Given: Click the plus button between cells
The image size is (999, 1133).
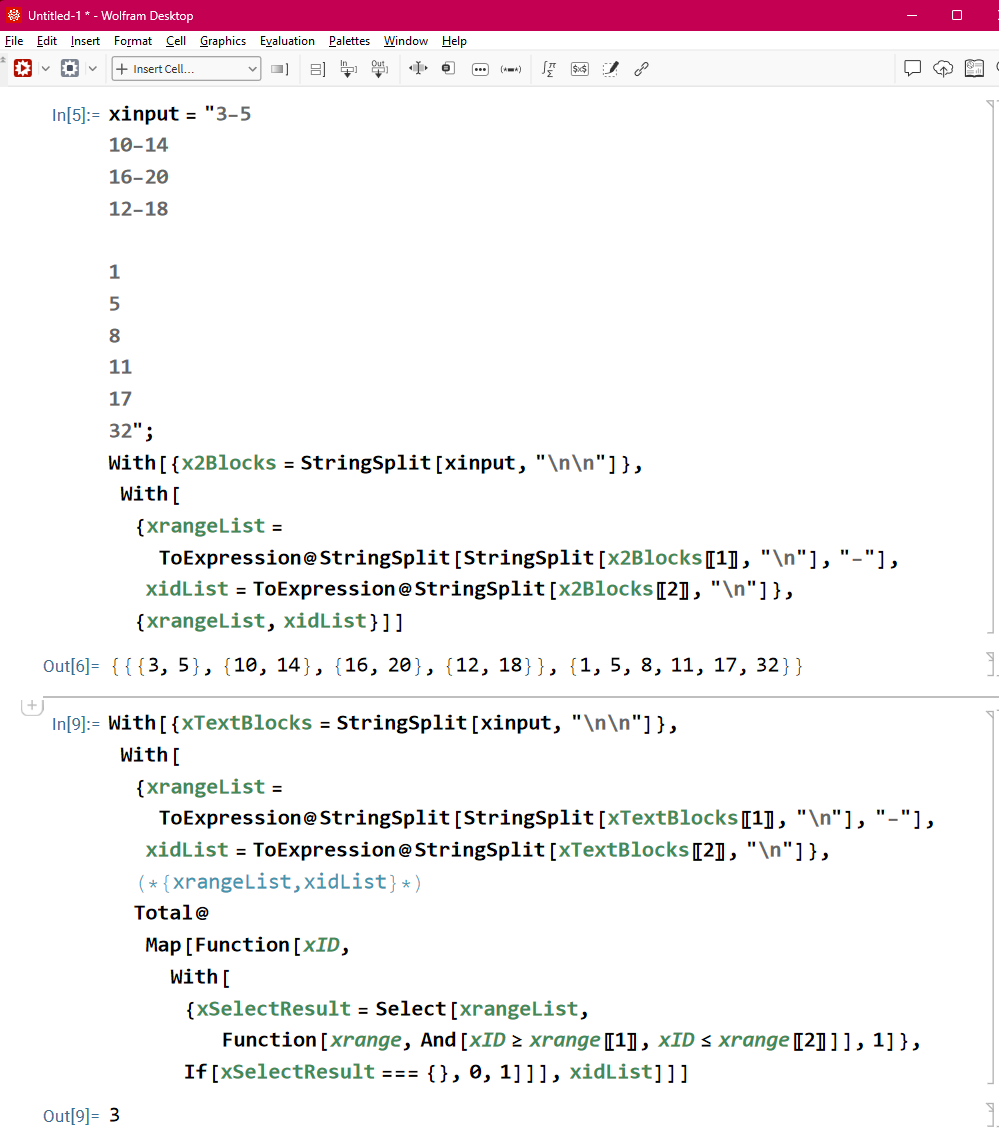Looking at the screenshot, I should pyautogui.click(x=31, y=706).
